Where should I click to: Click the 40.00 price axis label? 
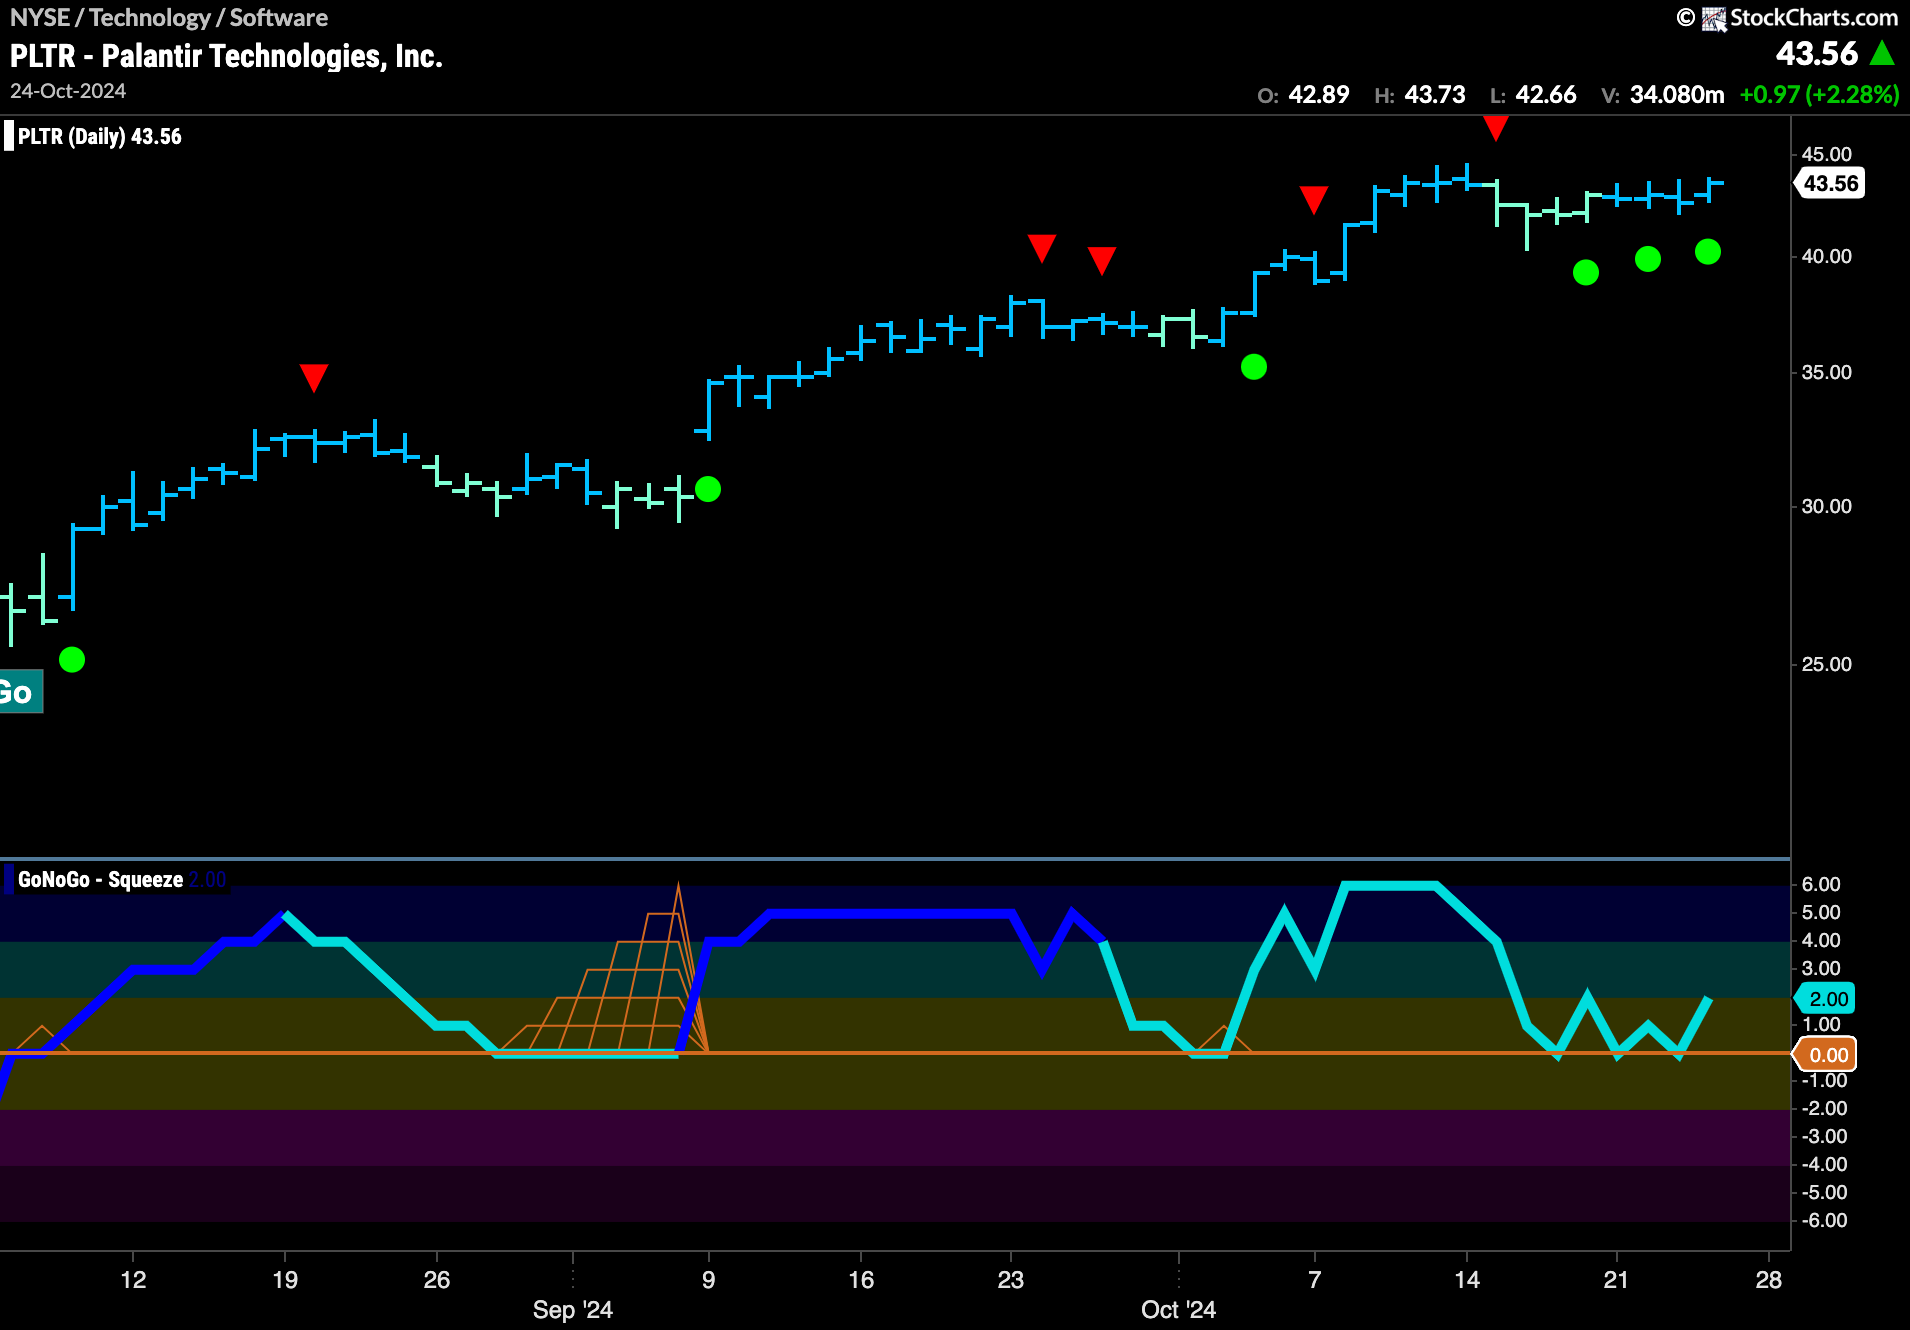[x=1826, y=257]
